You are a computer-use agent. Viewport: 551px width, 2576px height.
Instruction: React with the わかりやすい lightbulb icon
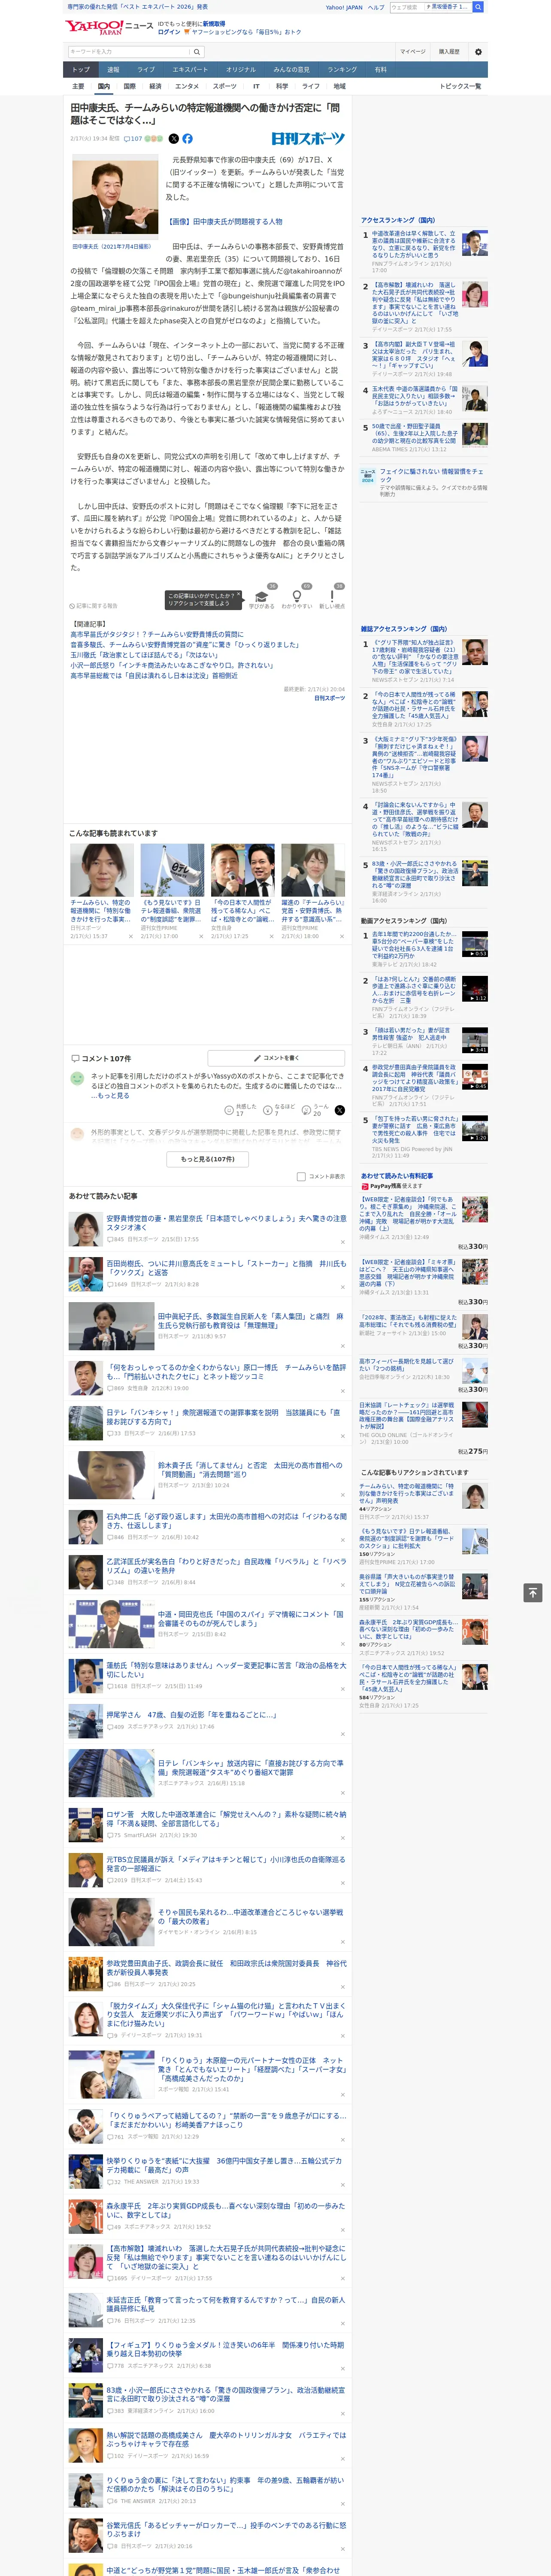point(296,597)
